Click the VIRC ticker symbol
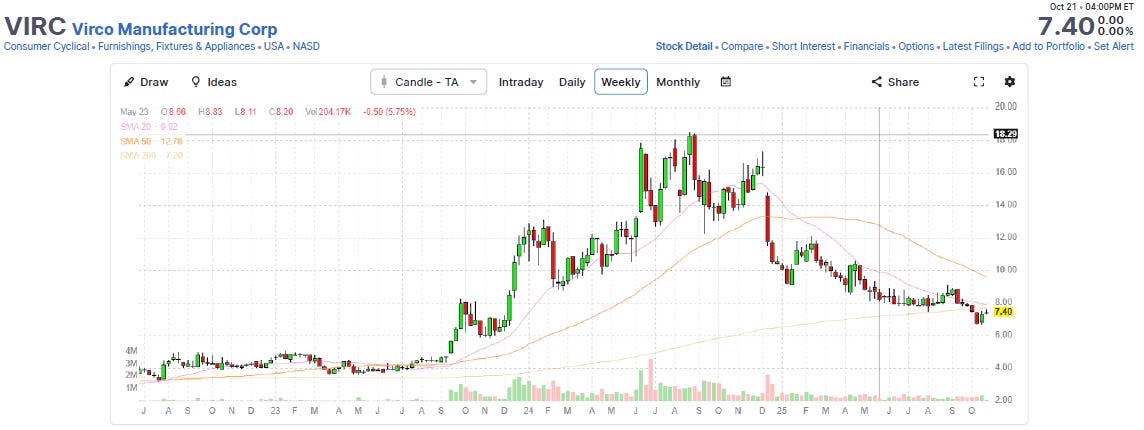This screenshot has height=430, width=1144. [x=35, y=27]
